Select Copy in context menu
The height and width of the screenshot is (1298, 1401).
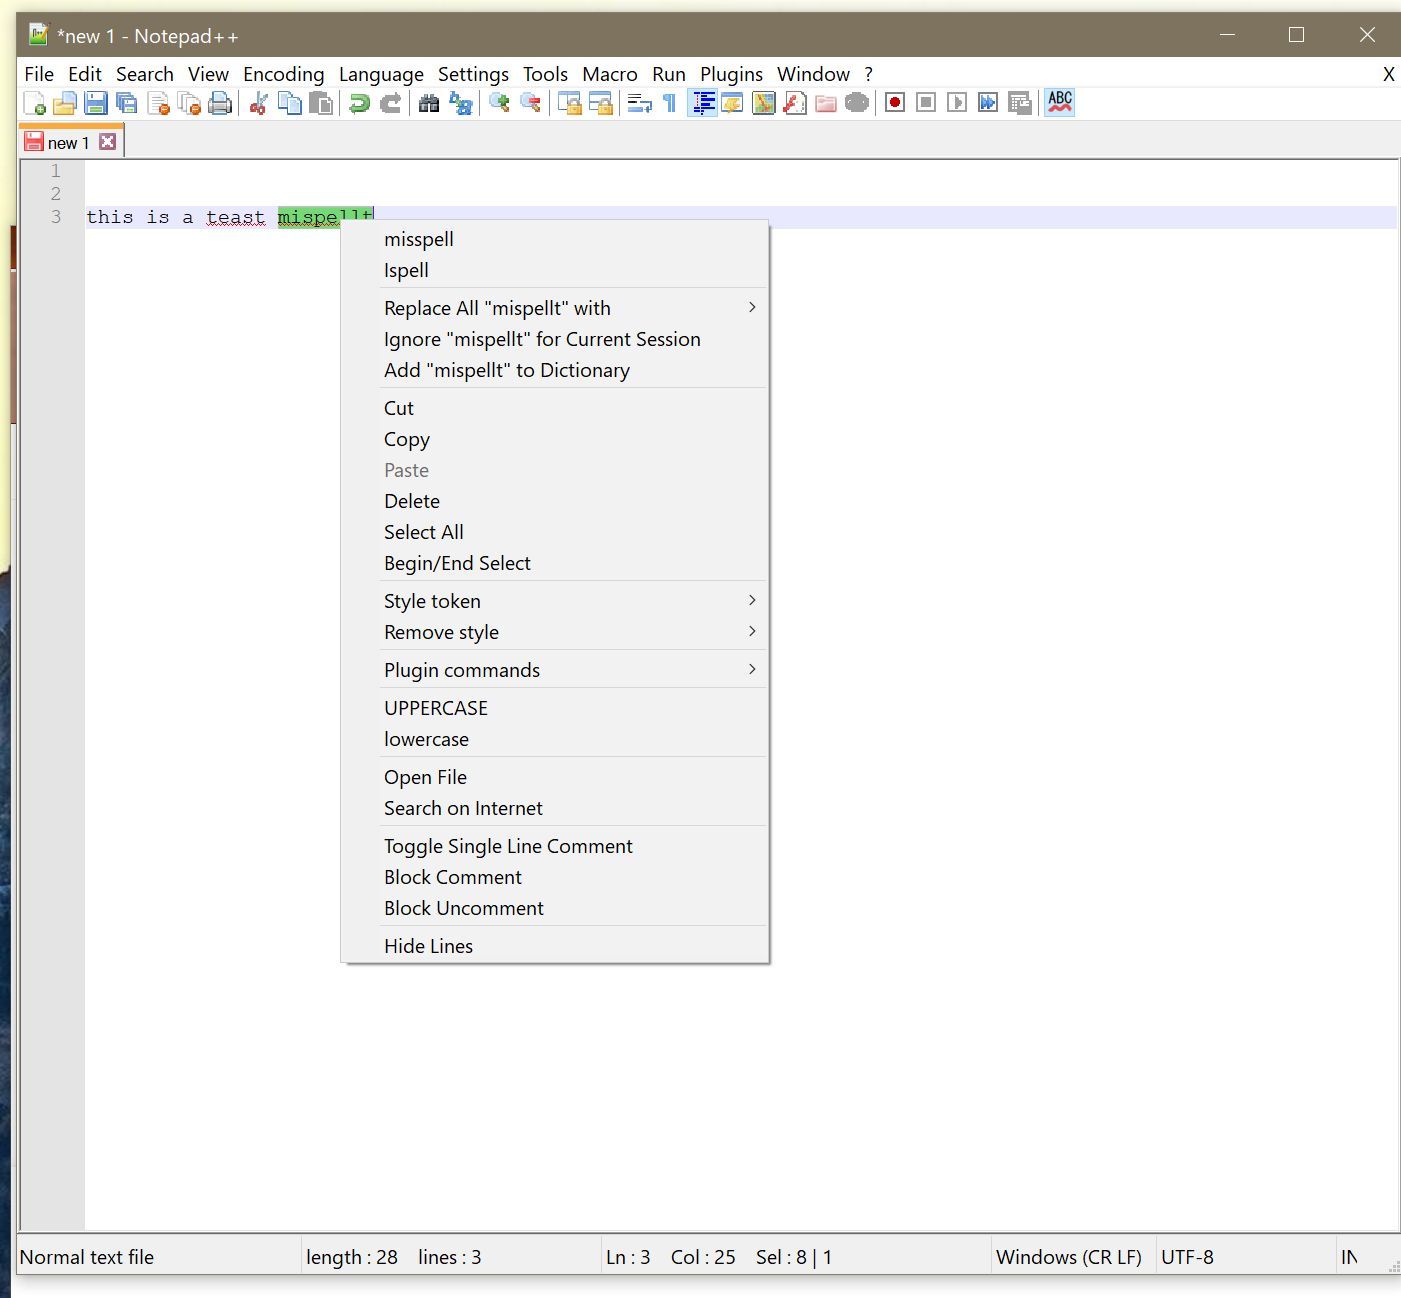[555, 439]
